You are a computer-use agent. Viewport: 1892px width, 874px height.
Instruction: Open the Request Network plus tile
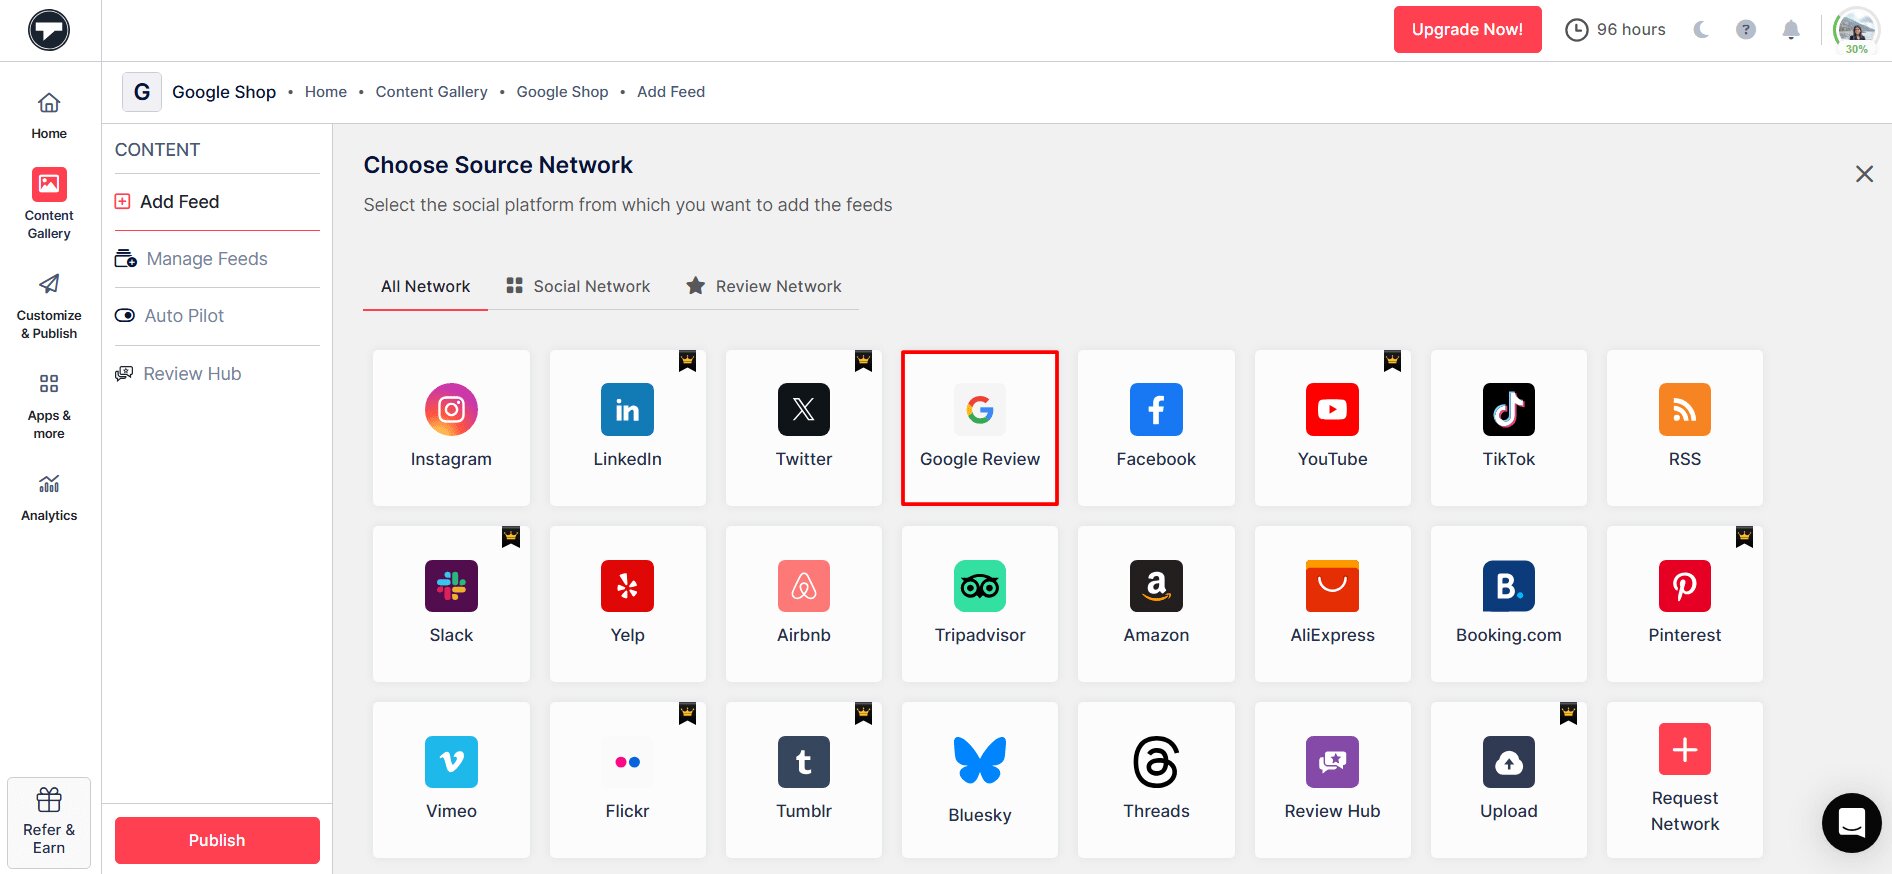1684,780
